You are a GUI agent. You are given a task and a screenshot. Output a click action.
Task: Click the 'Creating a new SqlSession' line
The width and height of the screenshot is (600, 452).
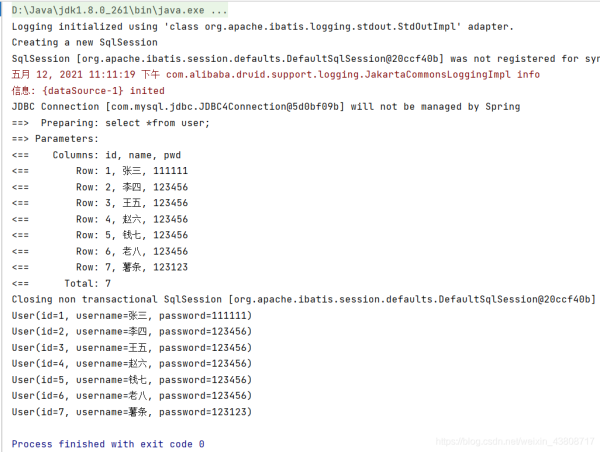pos(85,42)
